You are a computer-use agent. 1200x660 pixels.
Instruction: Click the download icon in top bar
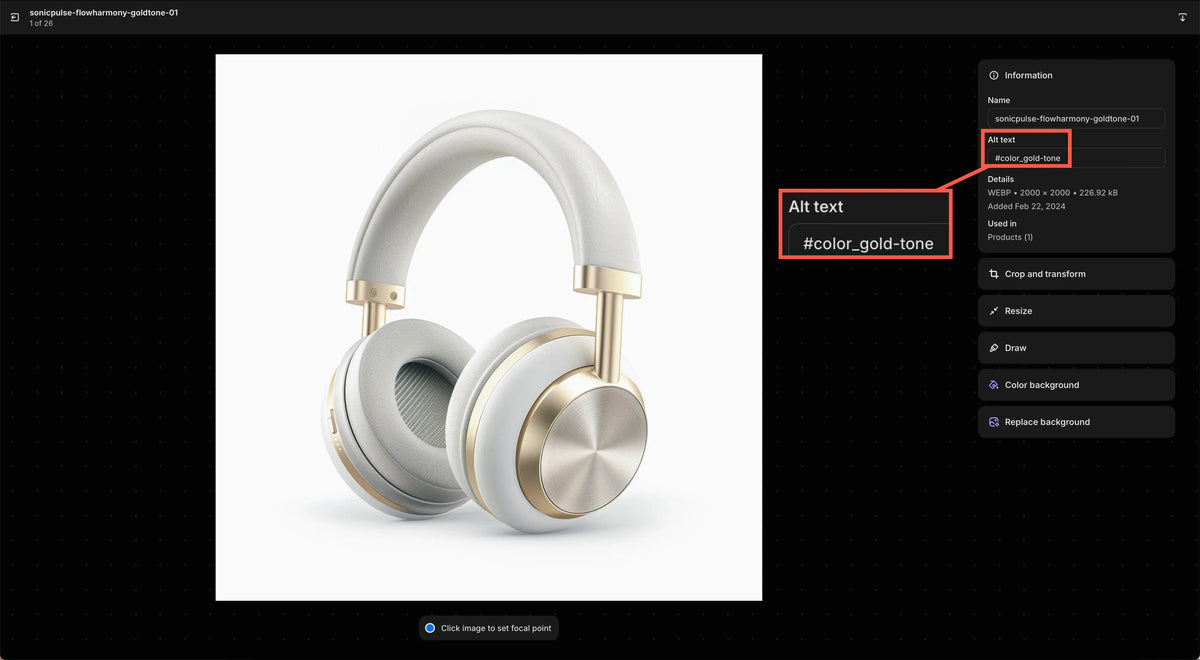[x=1183, y=17]
